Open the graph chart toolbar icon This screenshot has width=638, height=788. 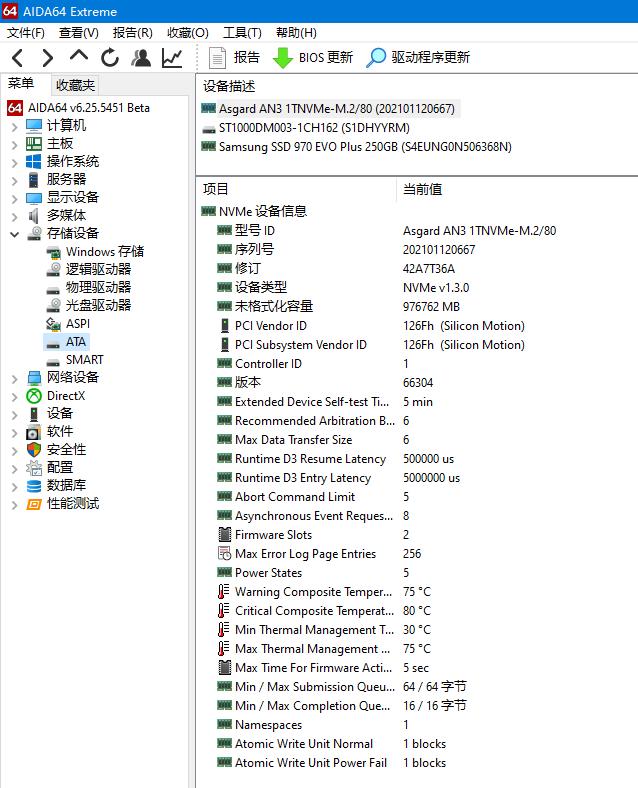[x=172, y=58]
